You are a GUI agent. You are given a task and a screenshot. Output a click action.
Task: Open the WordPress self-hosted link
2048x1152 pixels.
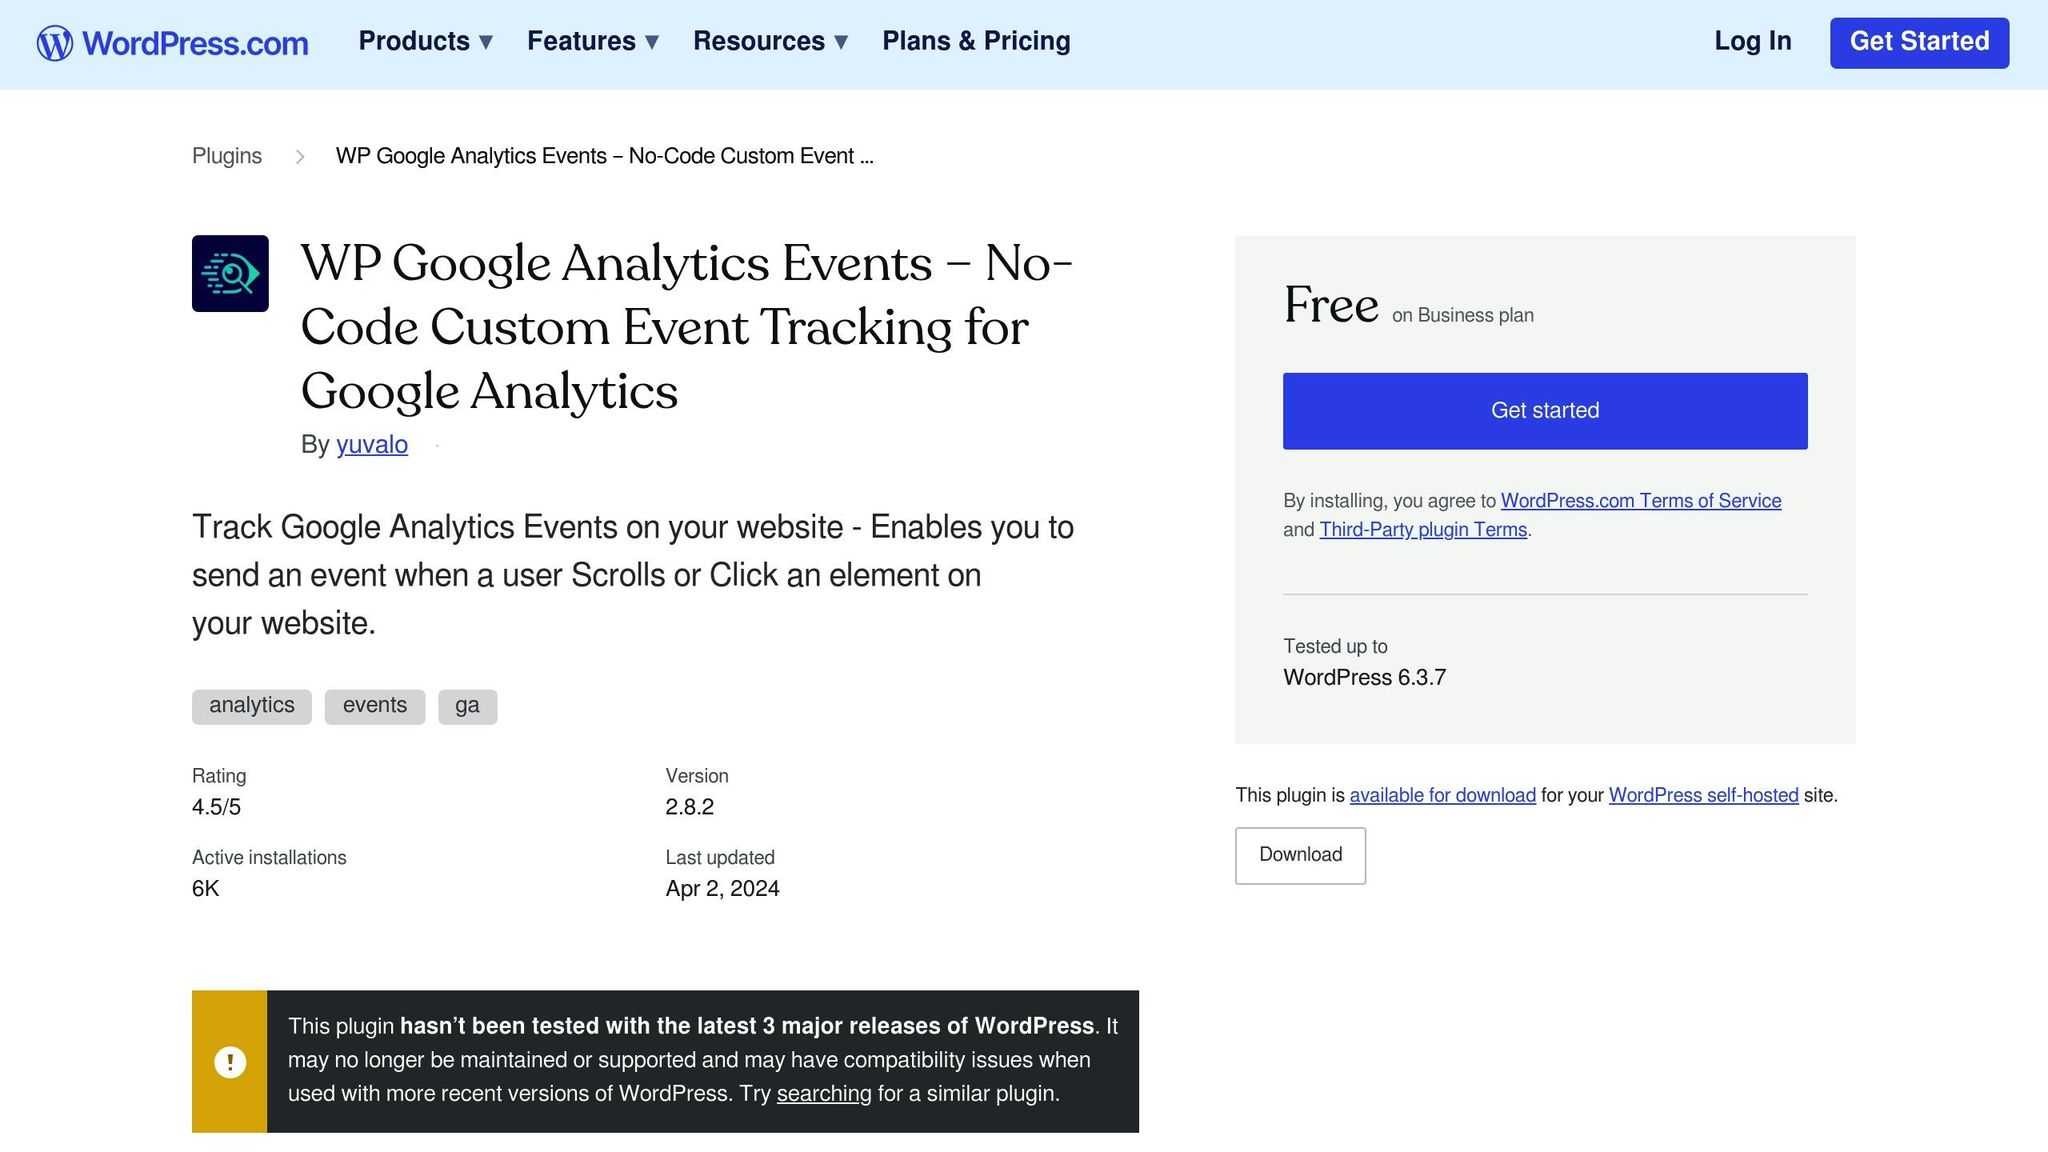tap(1703, 795)
